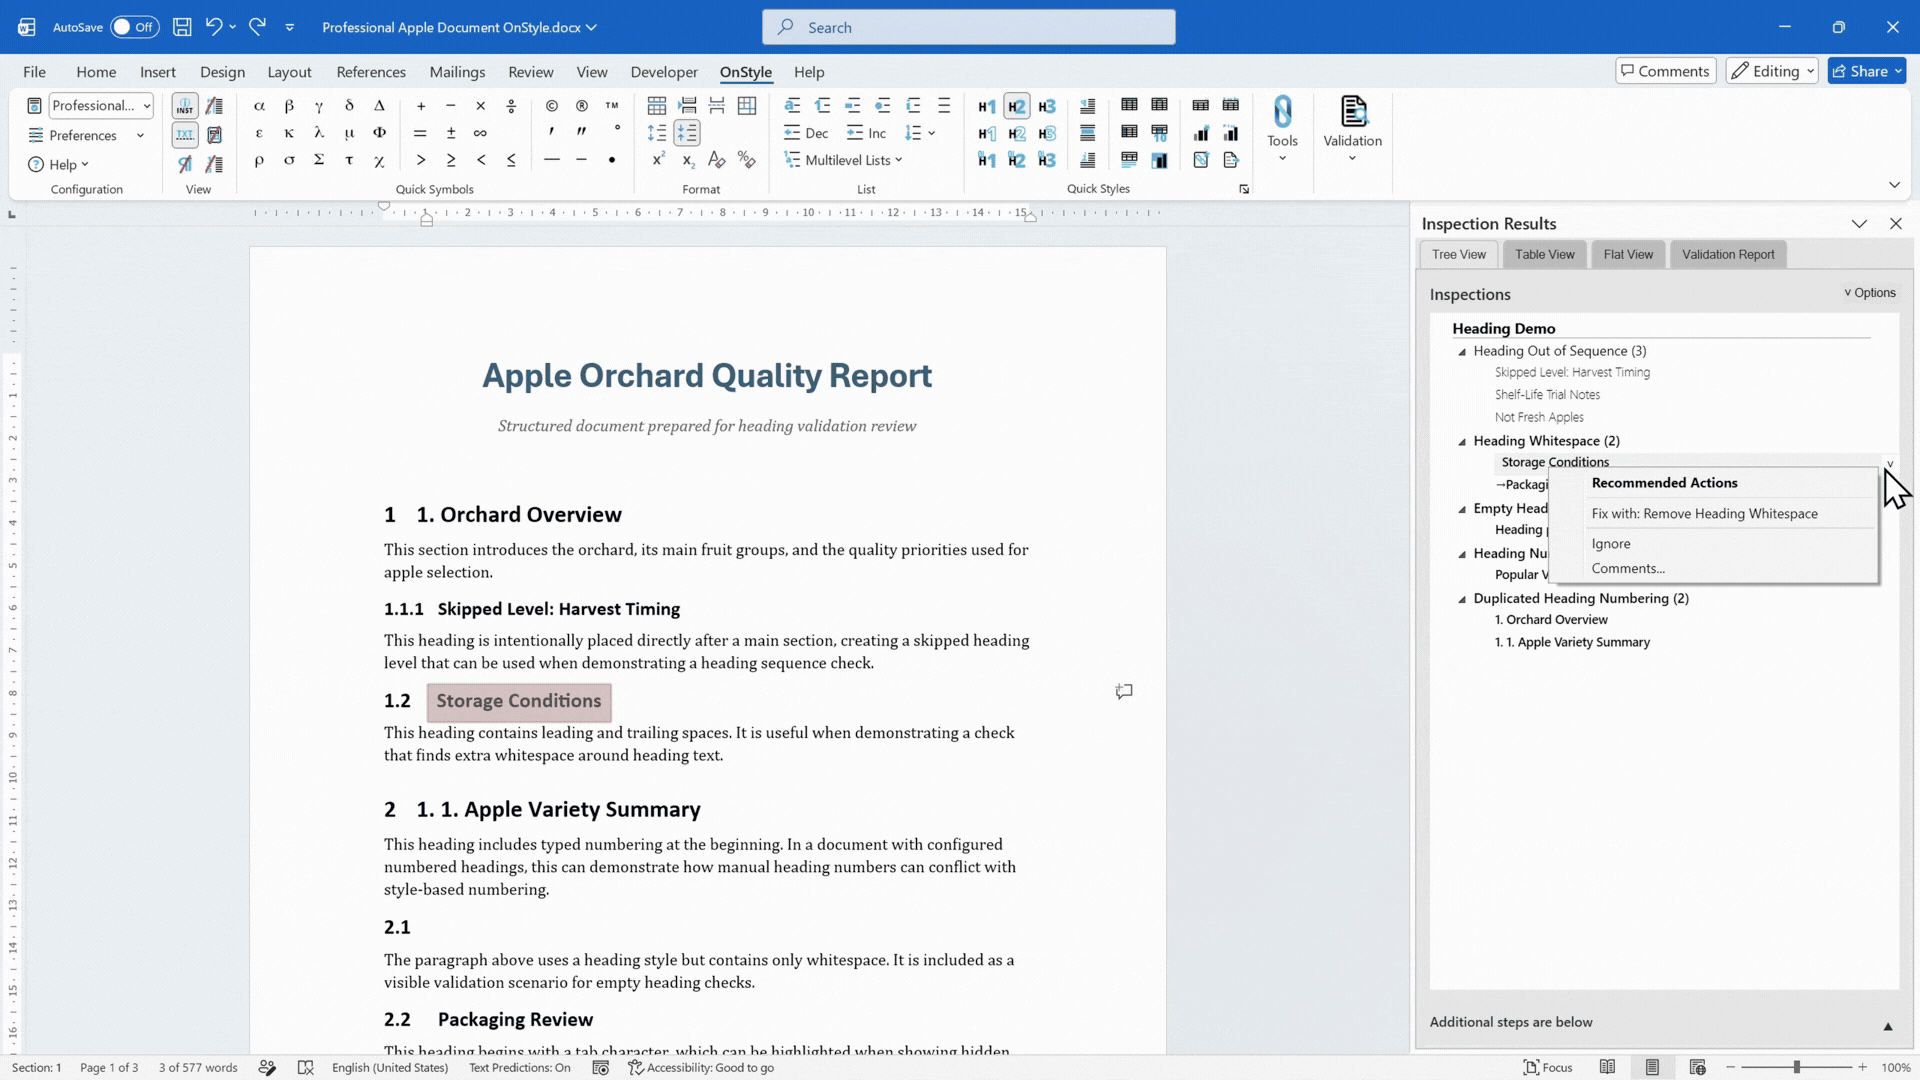Screen dimensions: 1920x1080
Task: Click the configuration template icon beside Professional
Action: coord(34,106)
